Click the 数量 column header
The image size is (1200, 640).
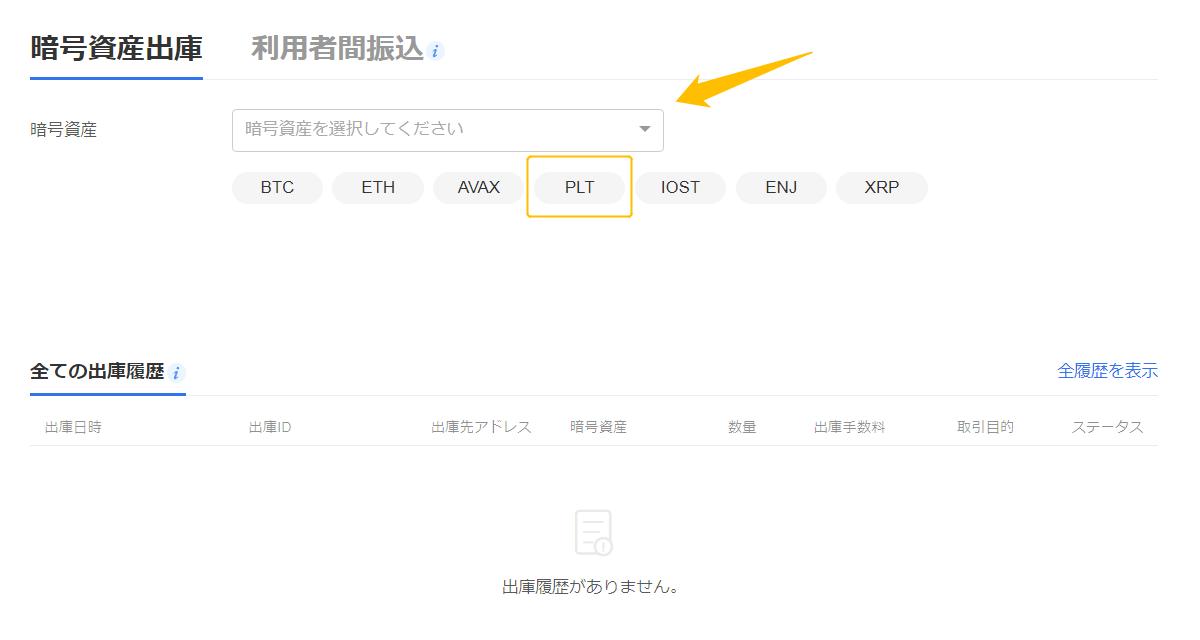pos(742,427)
